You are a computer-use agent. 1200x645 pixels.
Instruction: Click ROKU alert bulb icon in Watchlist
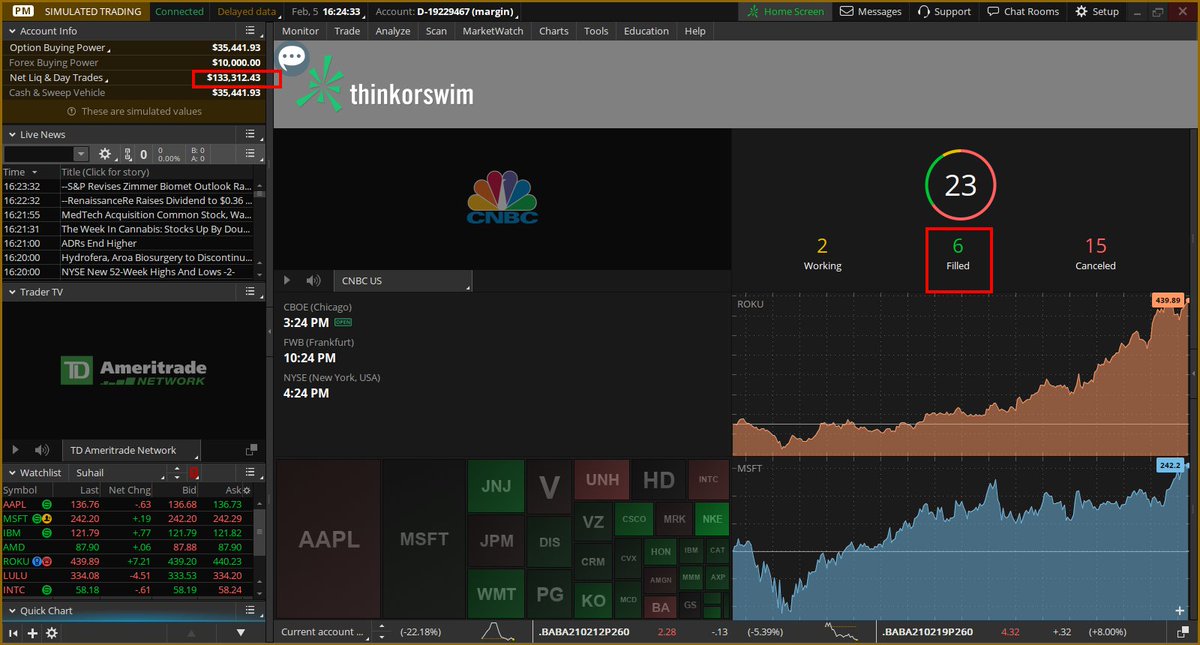pyautogui.click(x=36, y=561)
